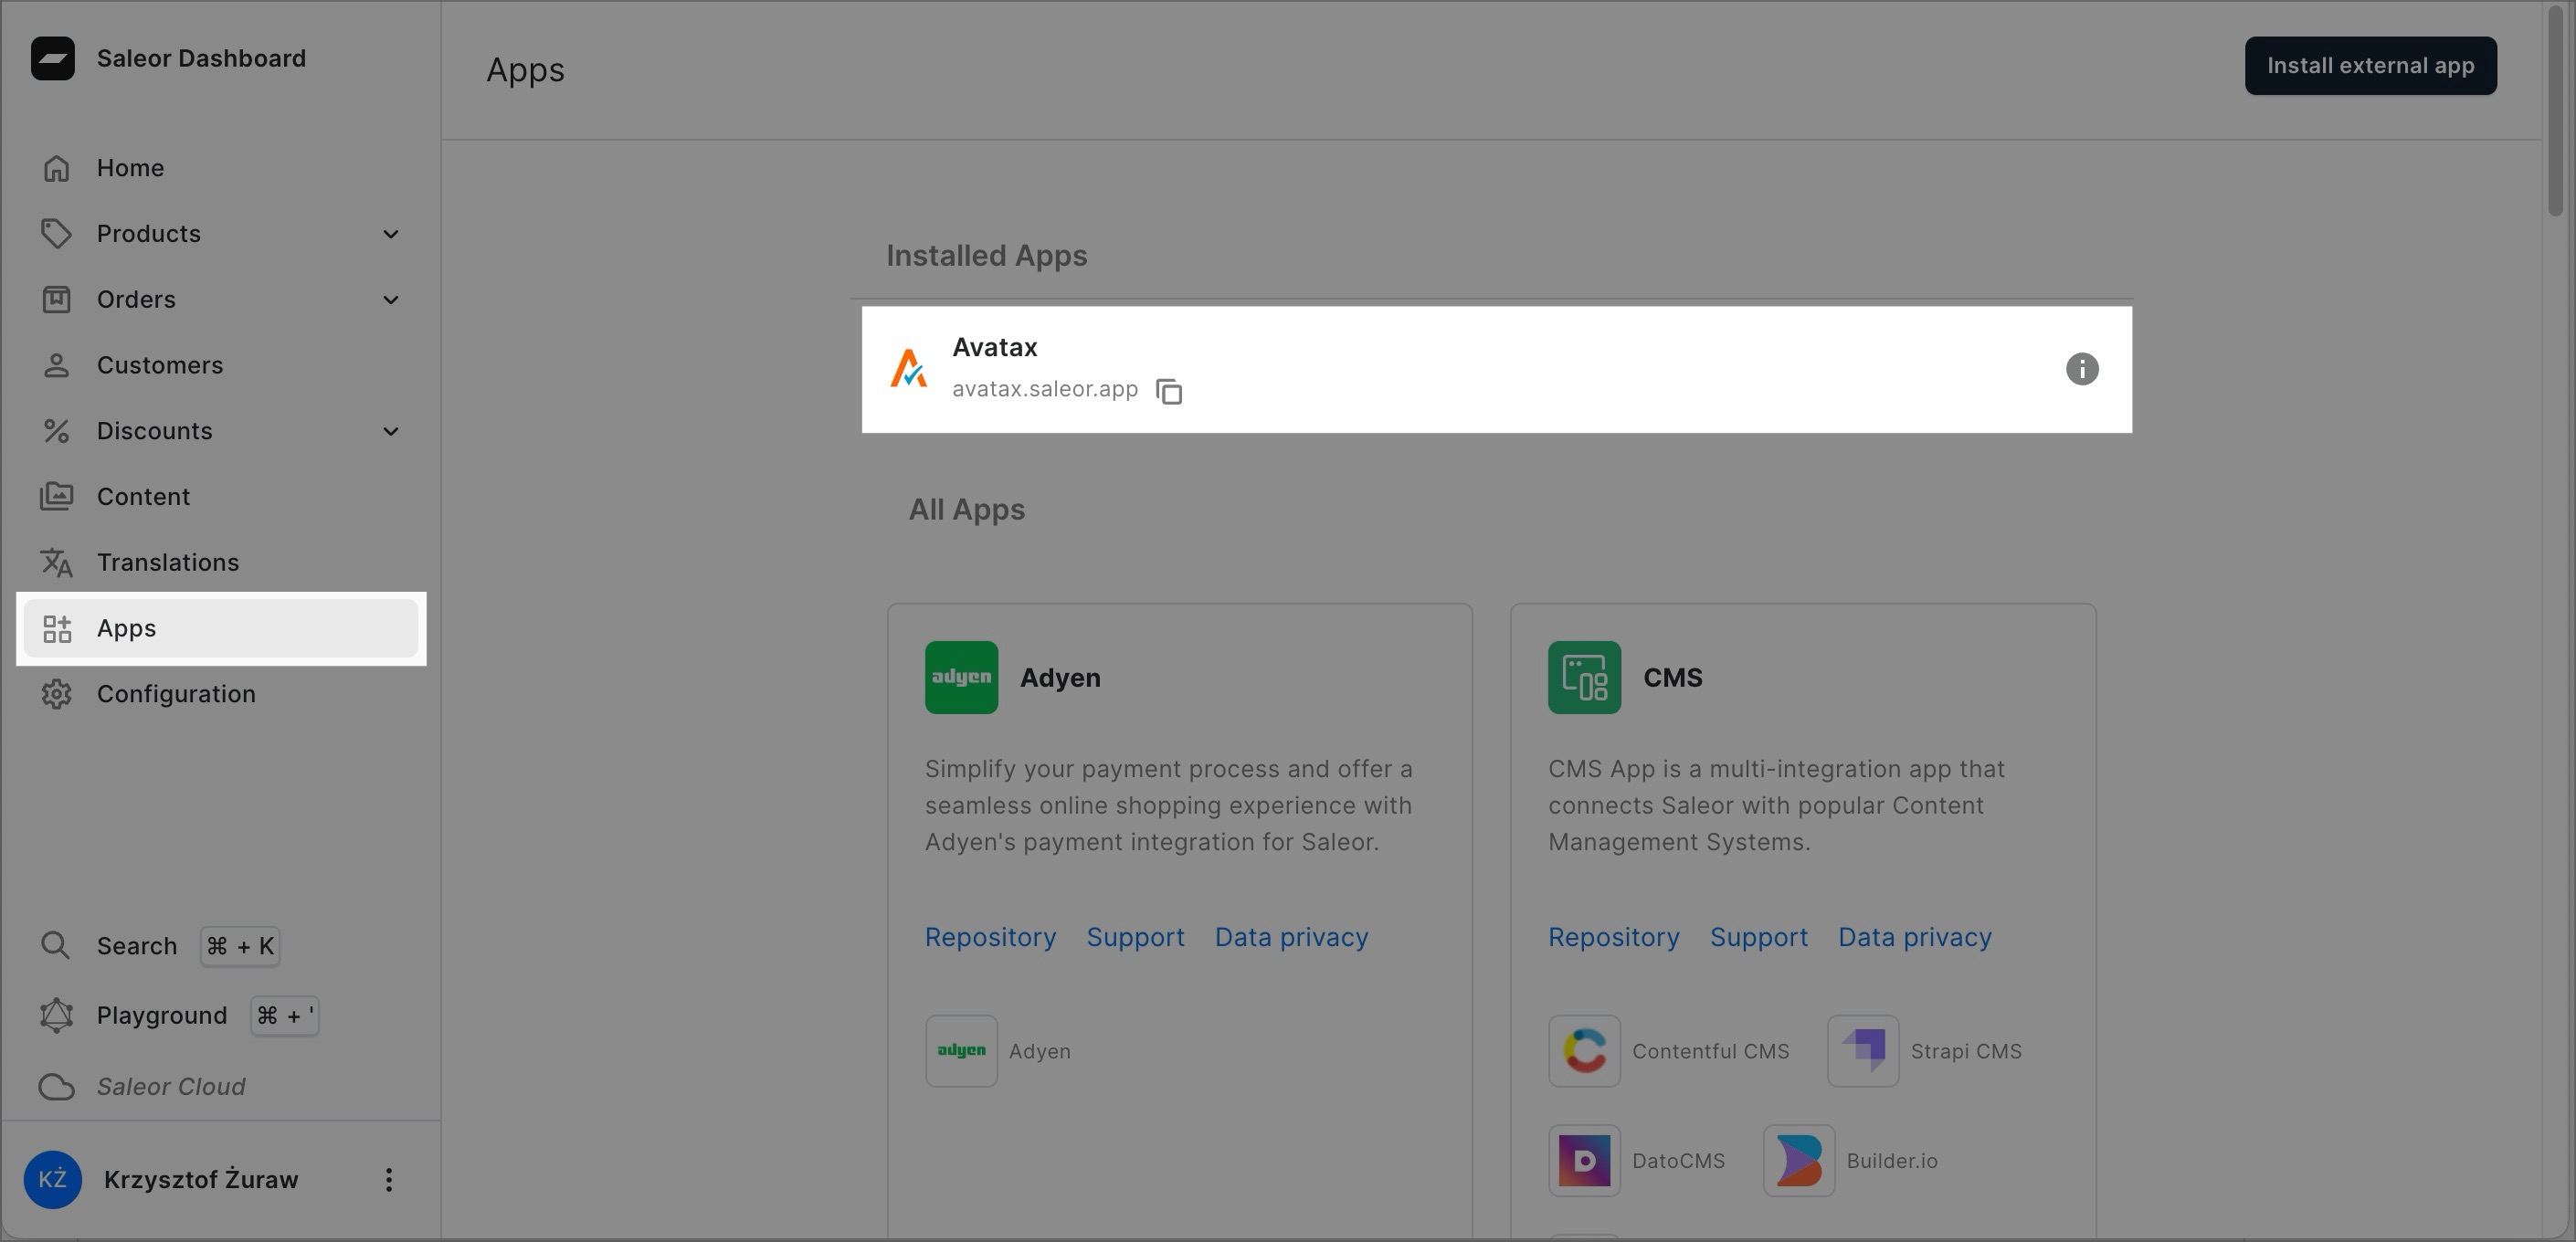The width and height of the screenshot is (2576, 1242).
Task: Select the Content sidebar icon
Action: click(x=57, y=495)
